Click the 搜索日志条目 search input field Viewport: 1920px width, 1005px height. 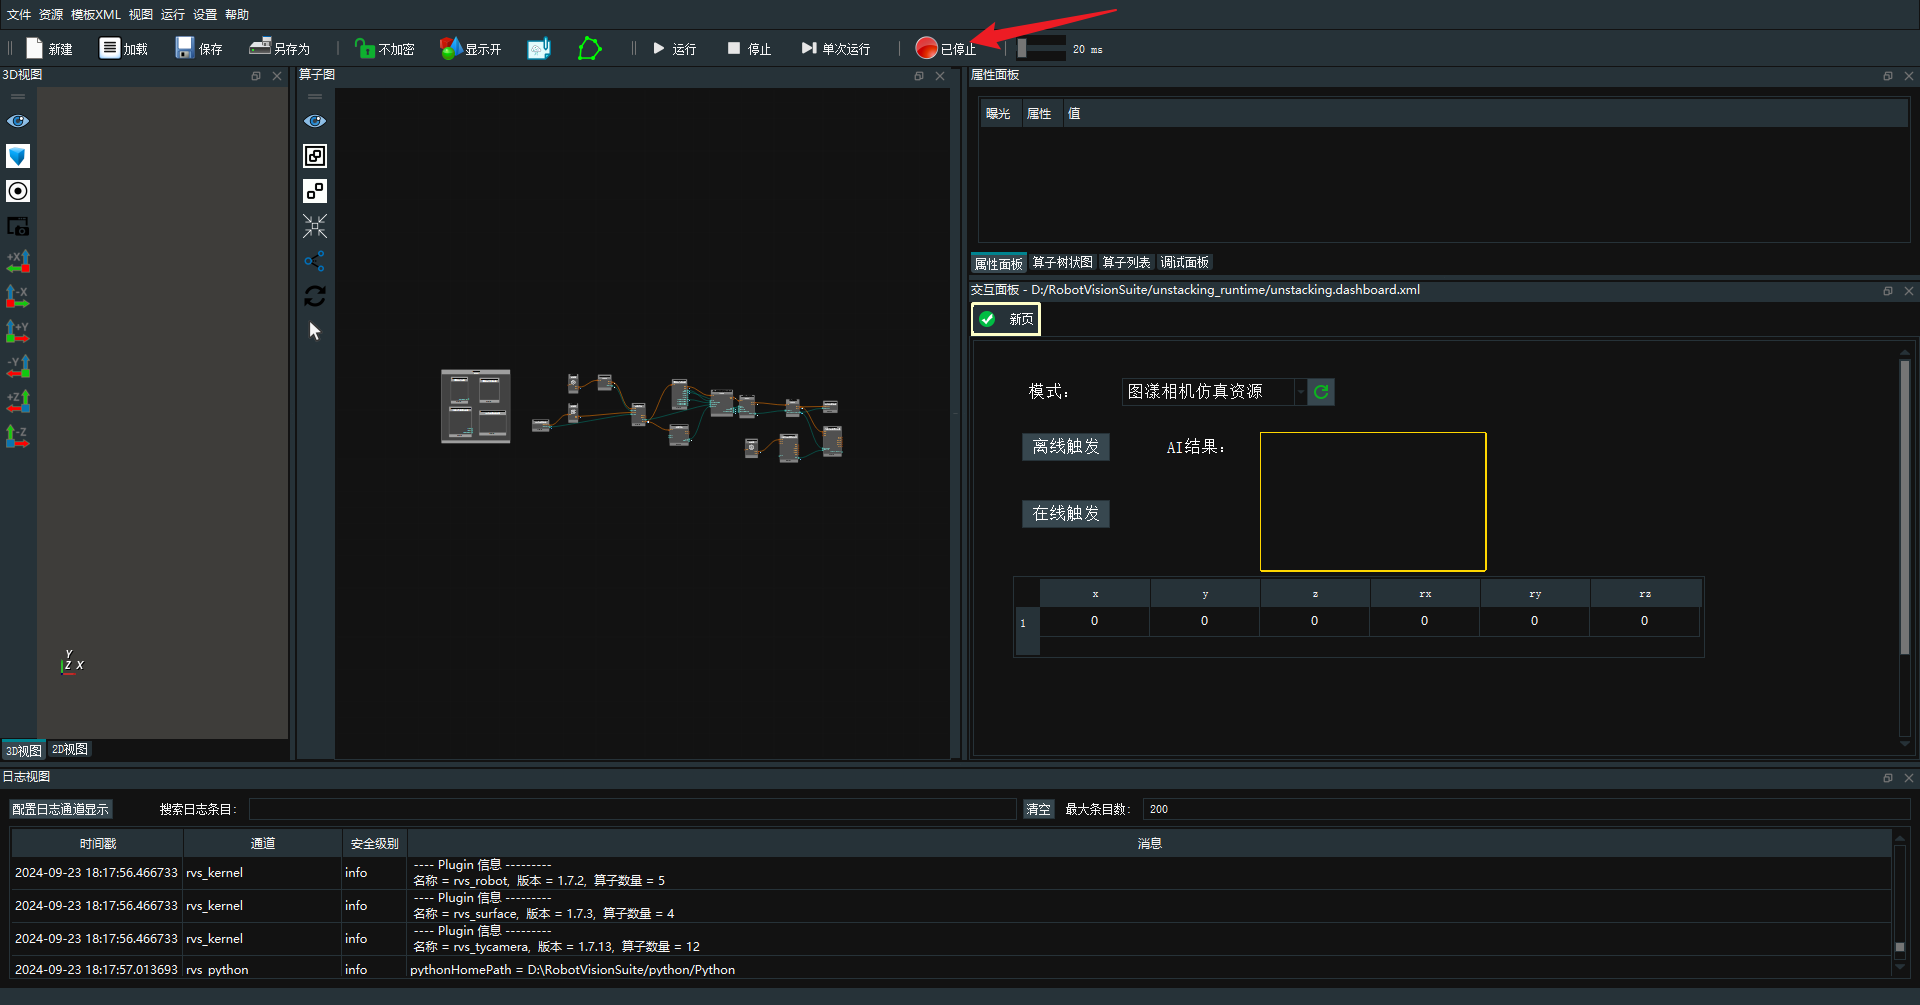[x=632, y=809]
